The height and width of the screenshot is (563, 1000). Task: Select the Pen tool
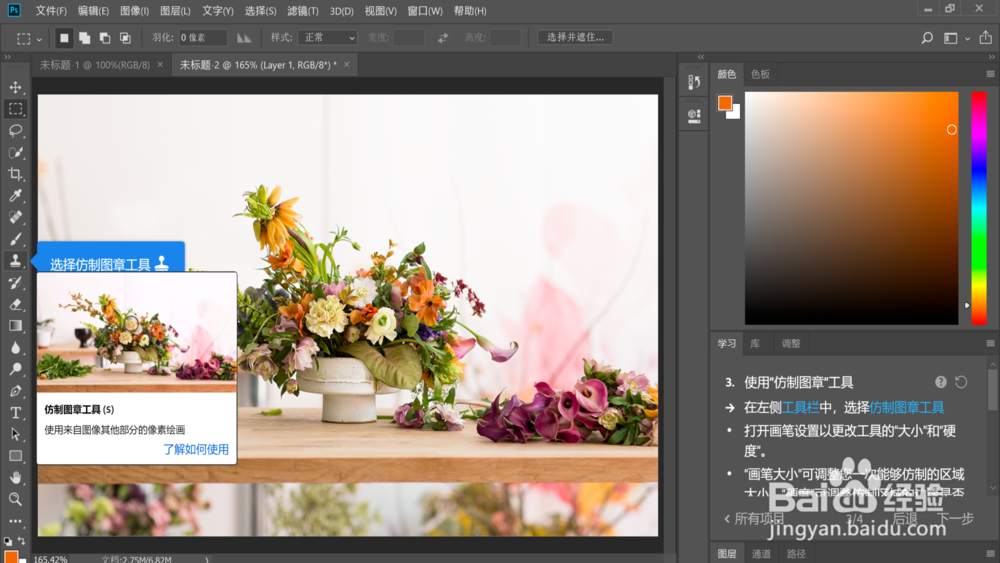coord(15,391)
